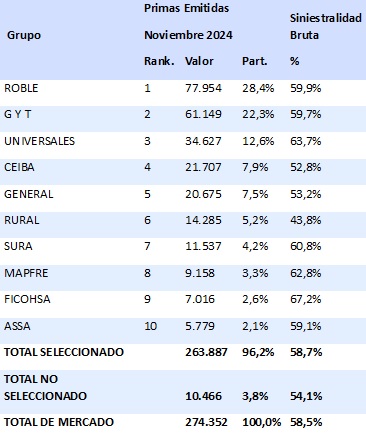Click TOTAL SELECCIONADO row label
Image resolution: width=366 pixels, height=445 pixels.
coord(64,352)
